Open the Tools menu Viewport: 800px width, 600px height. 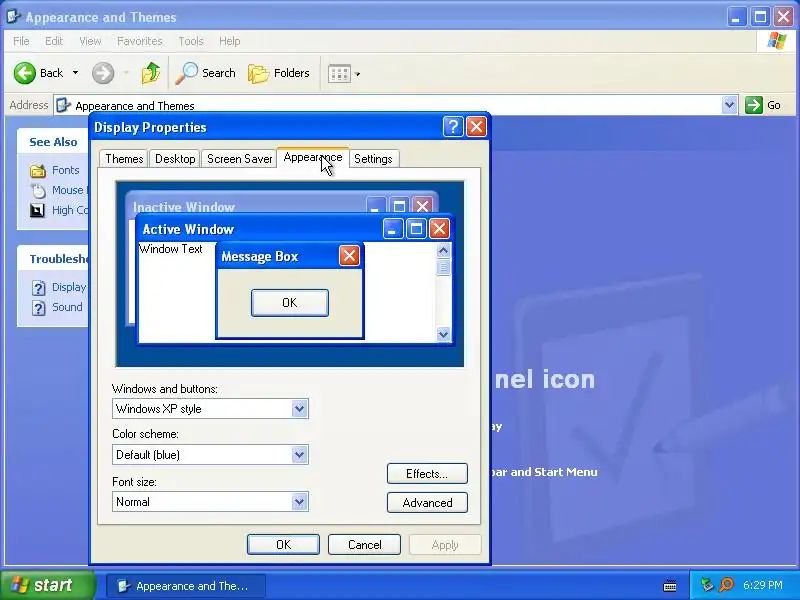tap(191, 41)
